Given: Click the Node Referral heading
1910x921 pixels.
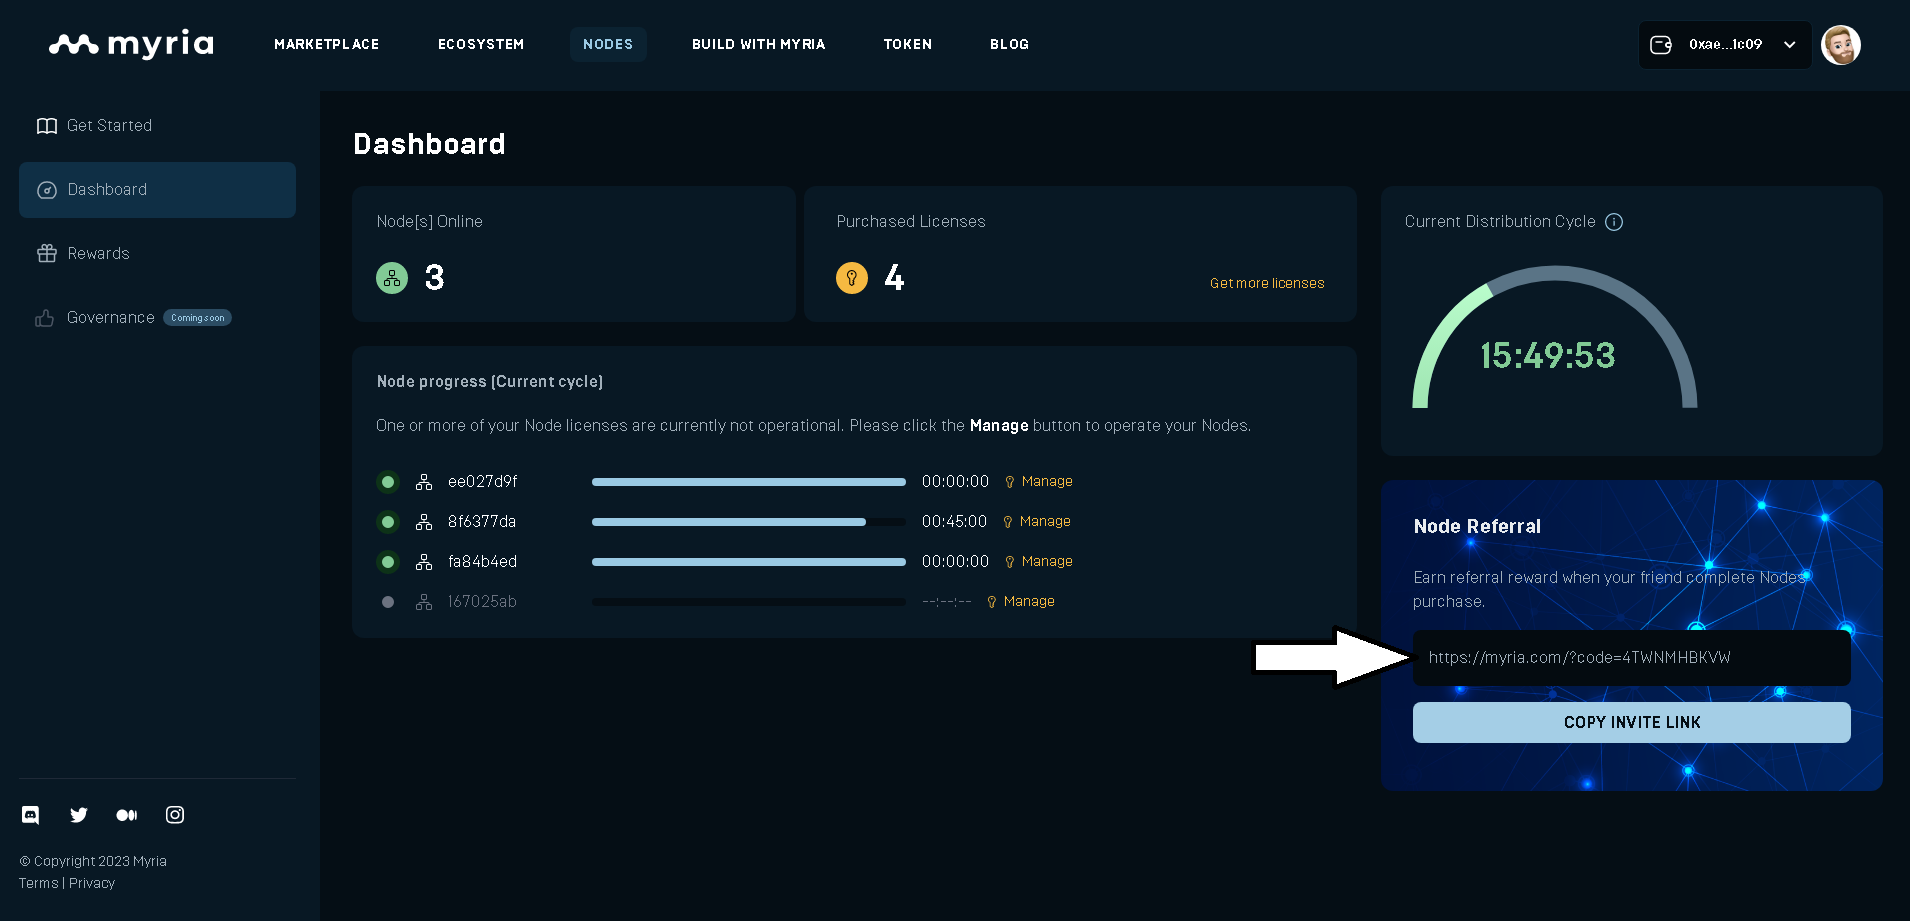Looking at the screenshot, I should pos(1477,526).
